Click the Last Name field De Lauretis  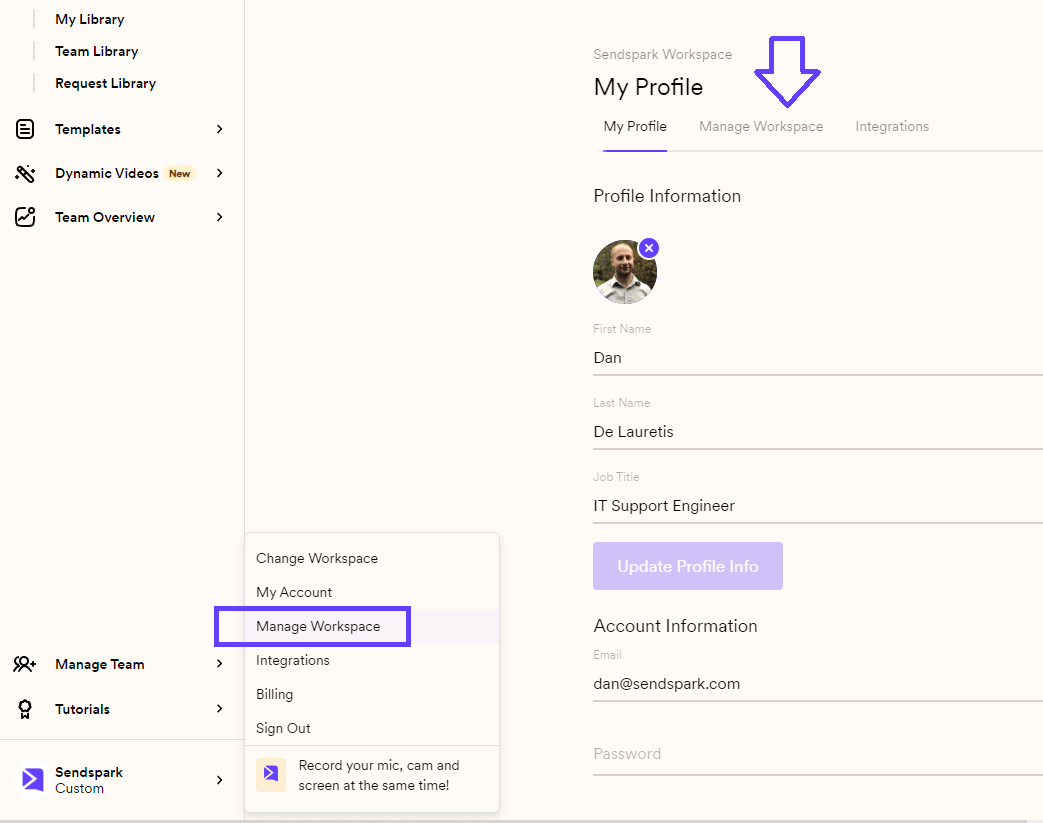coord(818,432)
